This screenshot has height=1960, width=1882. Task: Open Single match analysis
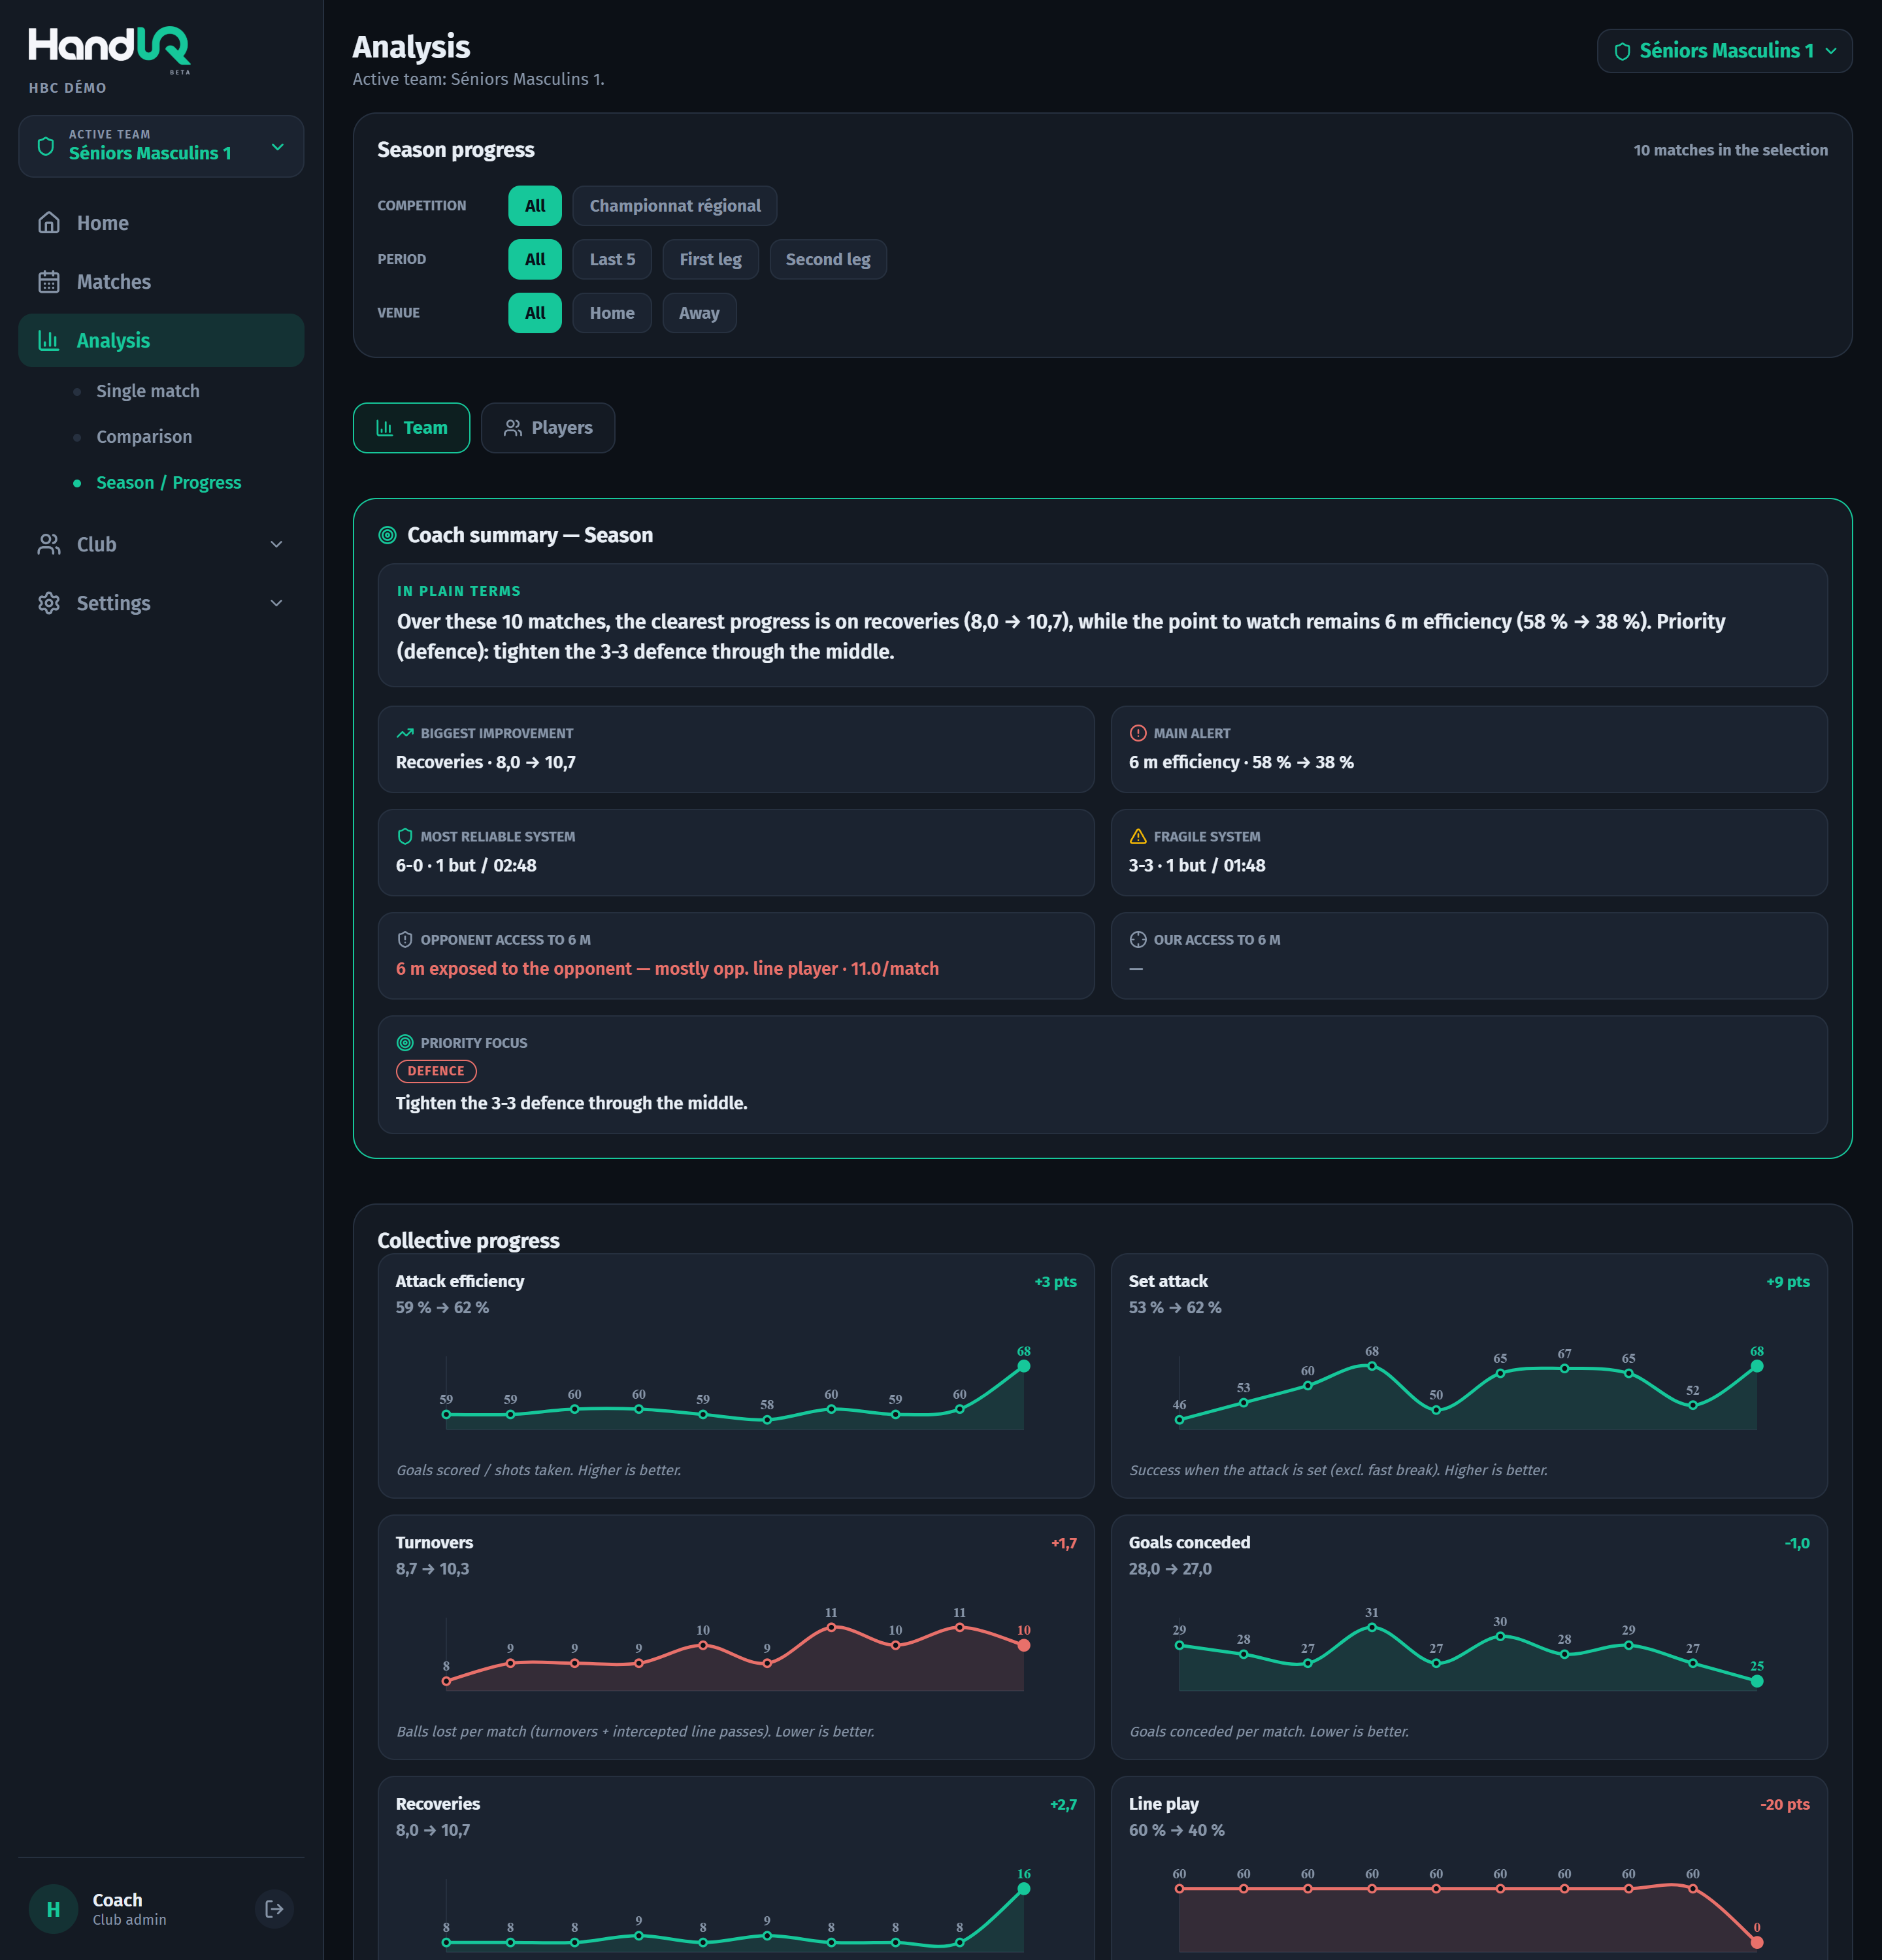(x=148, y=391)
